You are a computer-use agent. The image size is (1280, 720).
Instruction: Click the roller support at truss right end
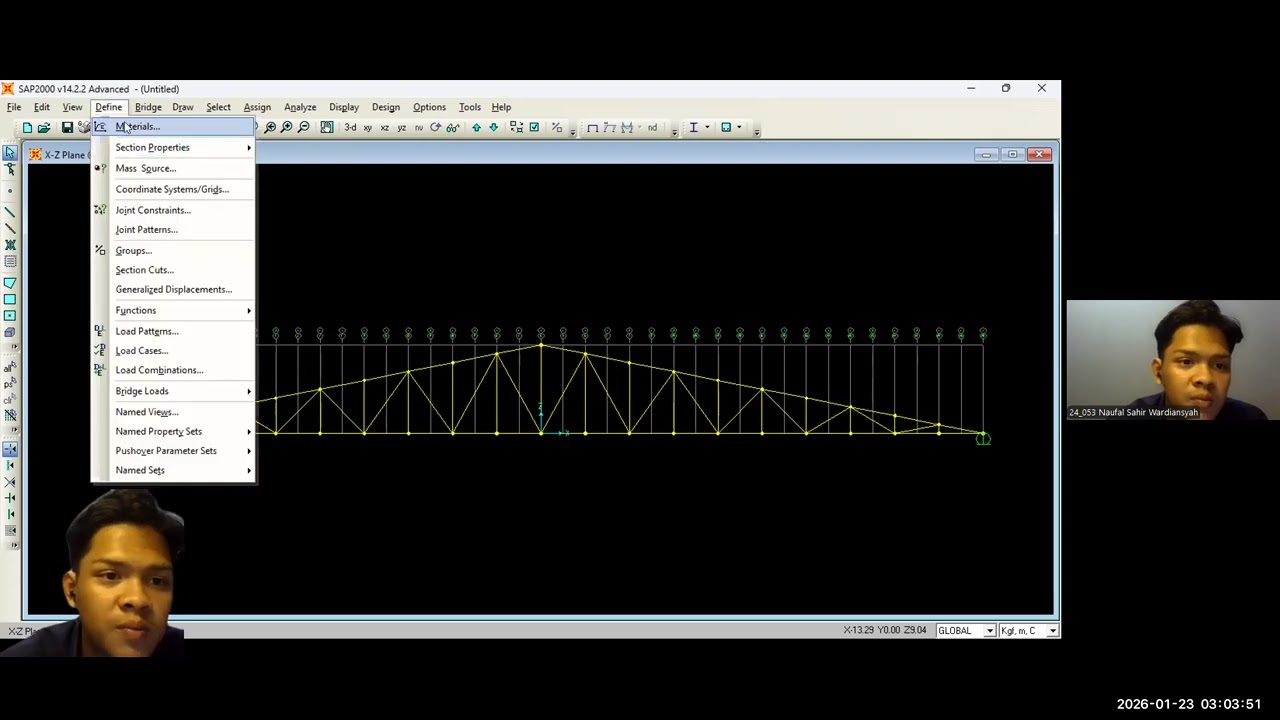coord(983,438)
